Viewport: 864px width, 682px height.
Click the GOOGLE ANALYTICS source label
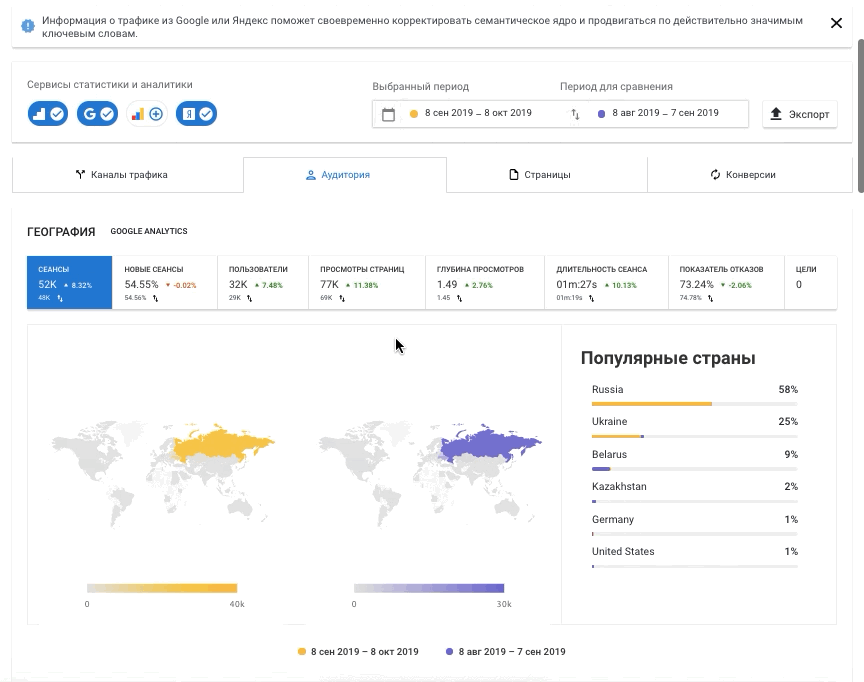point(149,231)
